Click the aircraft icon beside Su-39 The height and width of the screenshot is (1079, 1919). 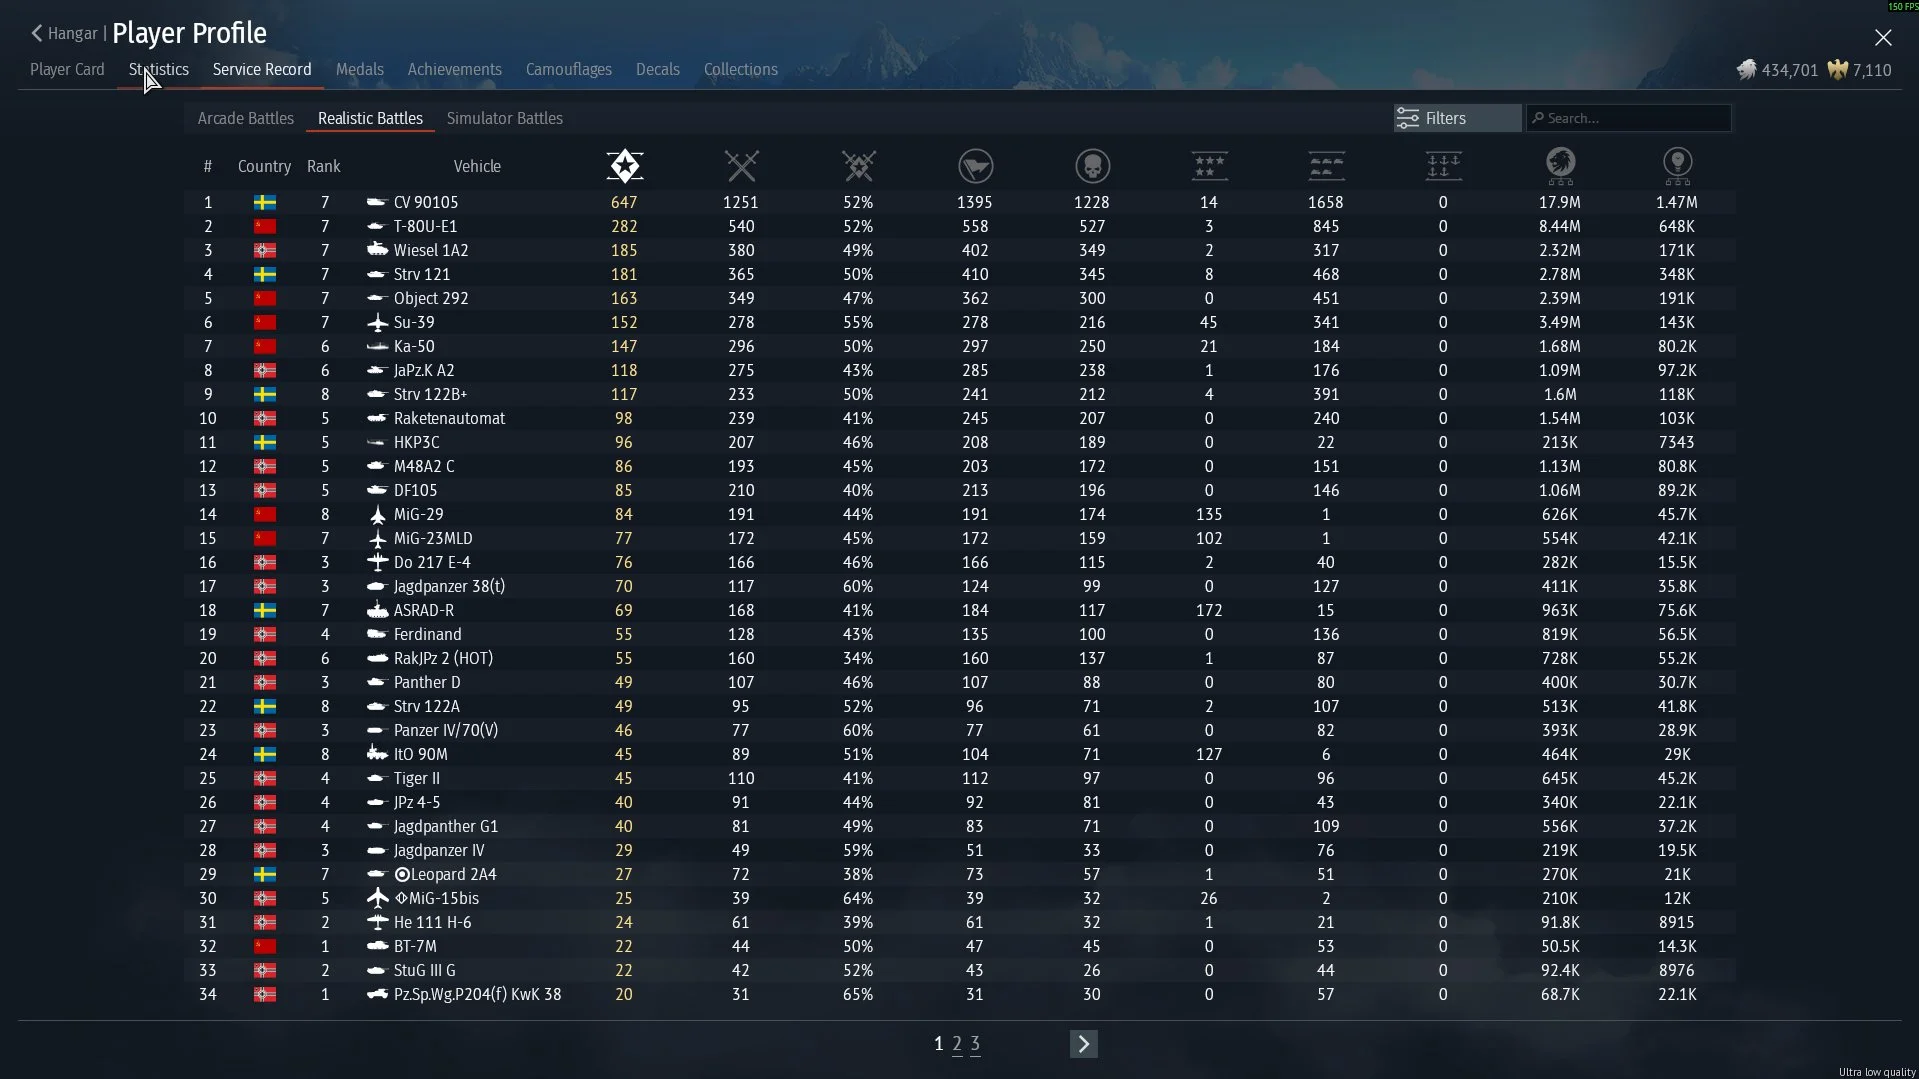click(x=377, y=322)
